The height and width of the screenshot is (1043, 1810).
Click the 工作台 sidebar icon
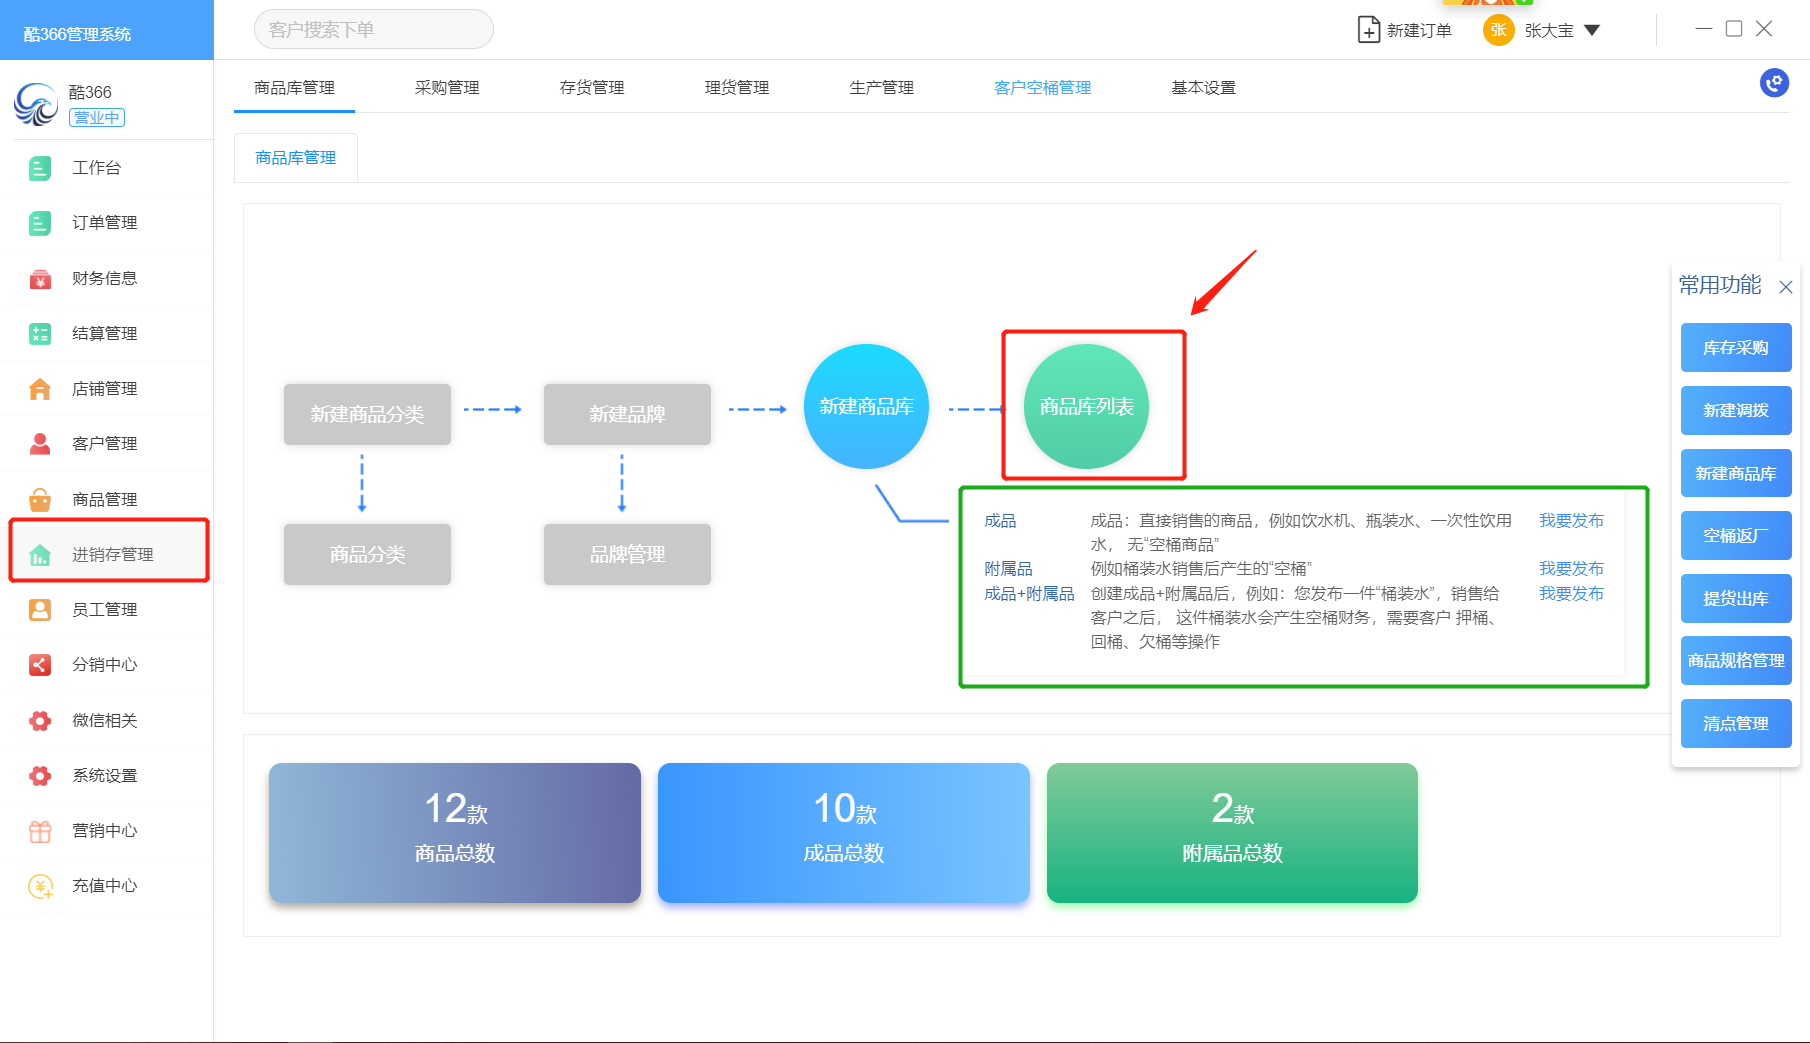[40, 168]
